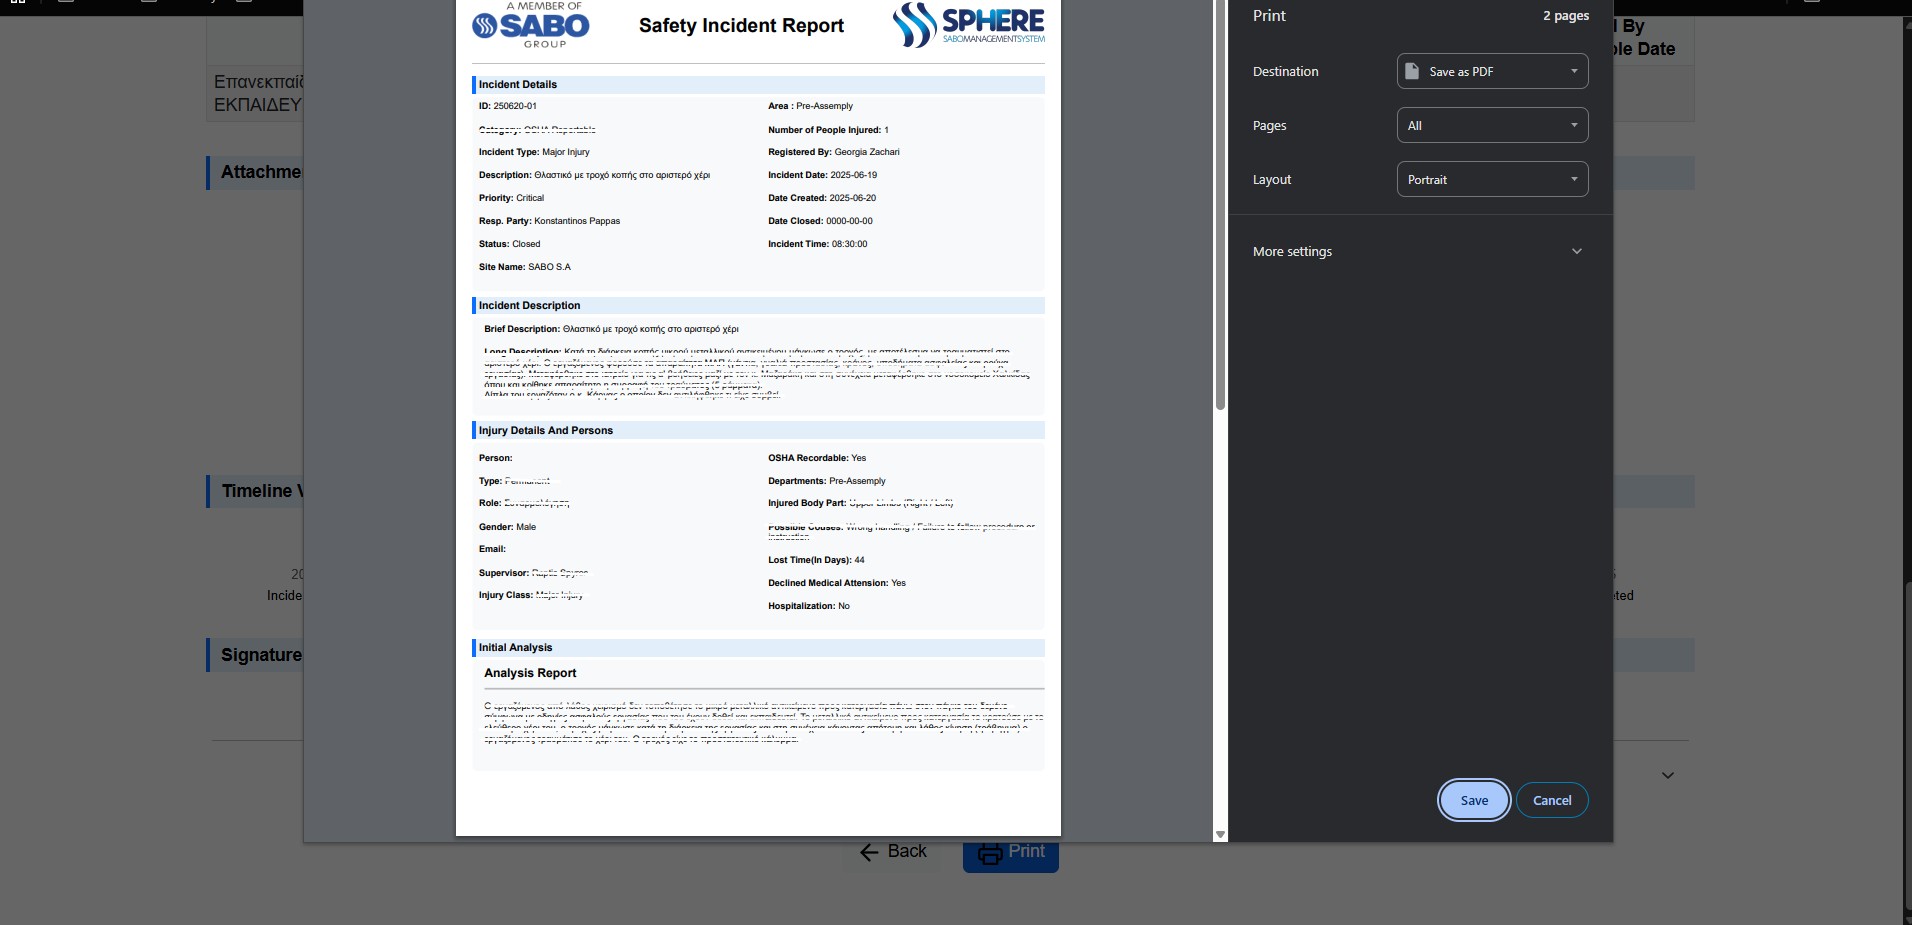Click "Hospitalization: No"
Screen dimensions: 1912x925
(x=808, y=606)
